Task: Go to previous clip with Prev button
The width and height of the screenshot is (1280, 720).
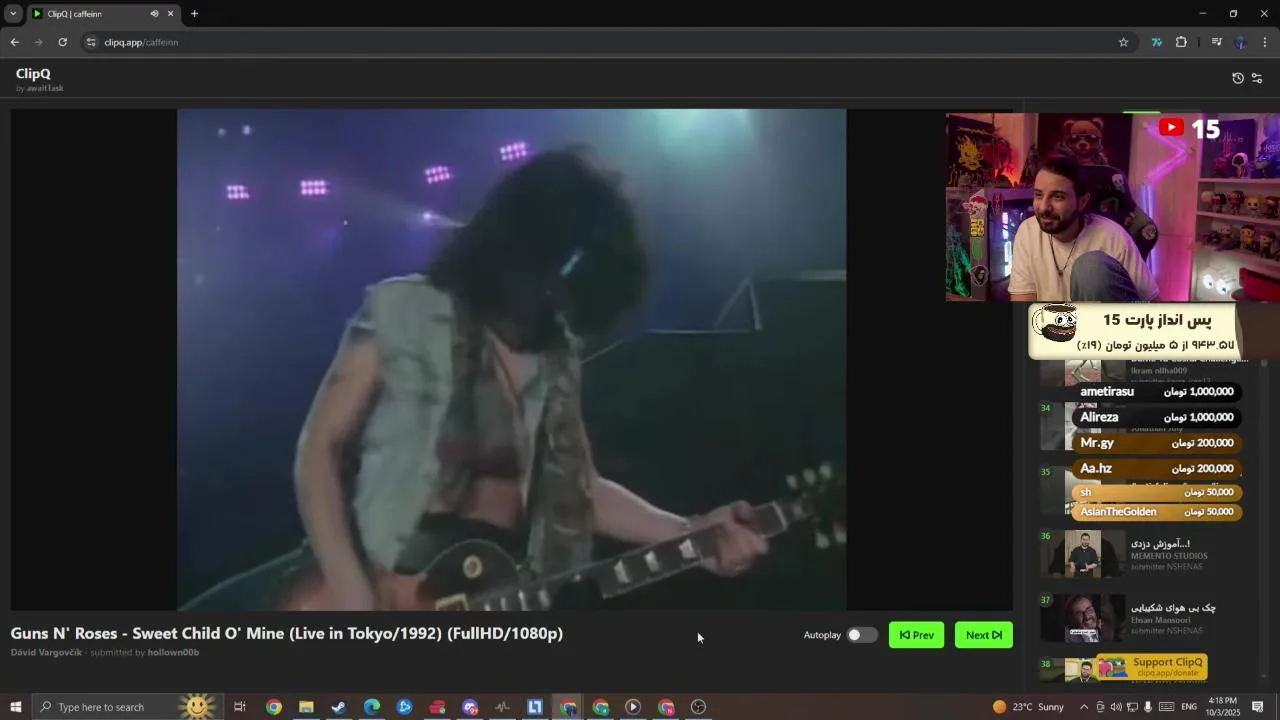Action: (x=916, y=635)
